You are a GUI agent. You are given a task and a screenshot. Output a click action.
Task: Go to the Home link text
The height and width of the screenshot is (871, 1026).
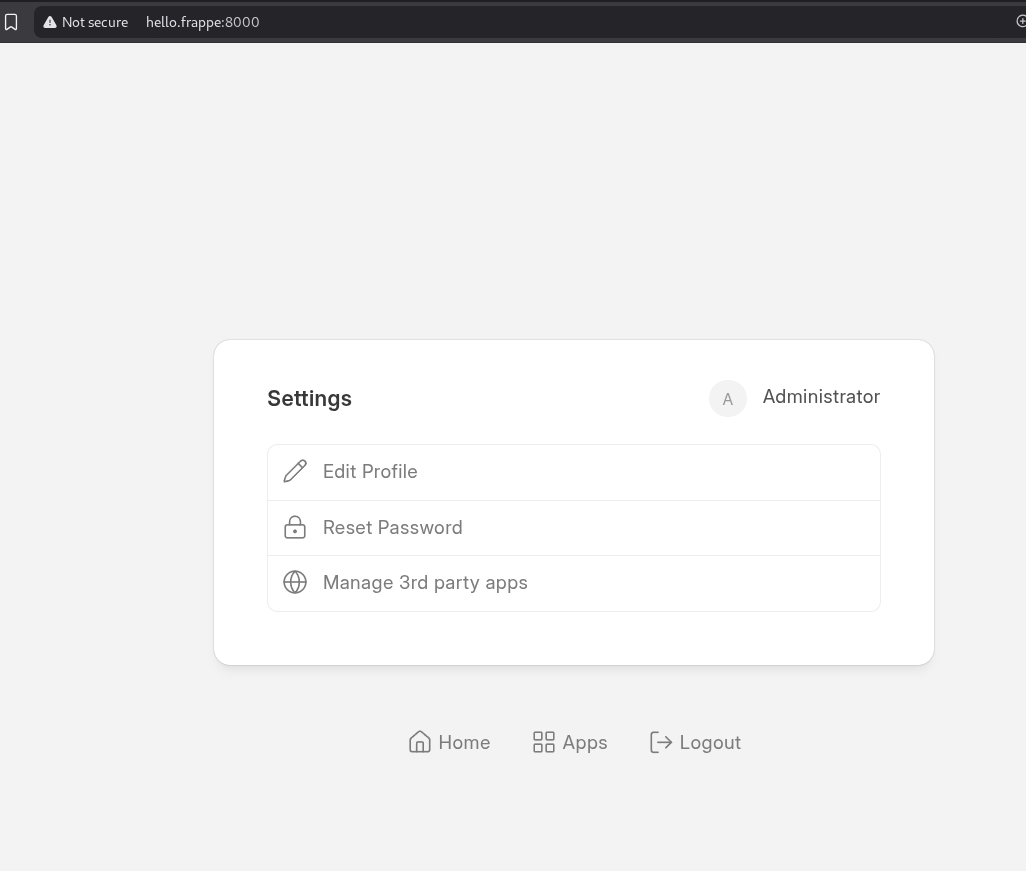(x=464, y=742)
